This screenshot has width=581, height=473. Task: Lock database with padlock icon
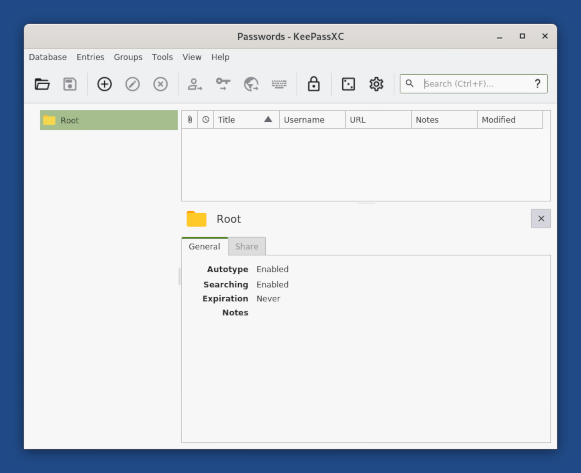tap(313, 84)
